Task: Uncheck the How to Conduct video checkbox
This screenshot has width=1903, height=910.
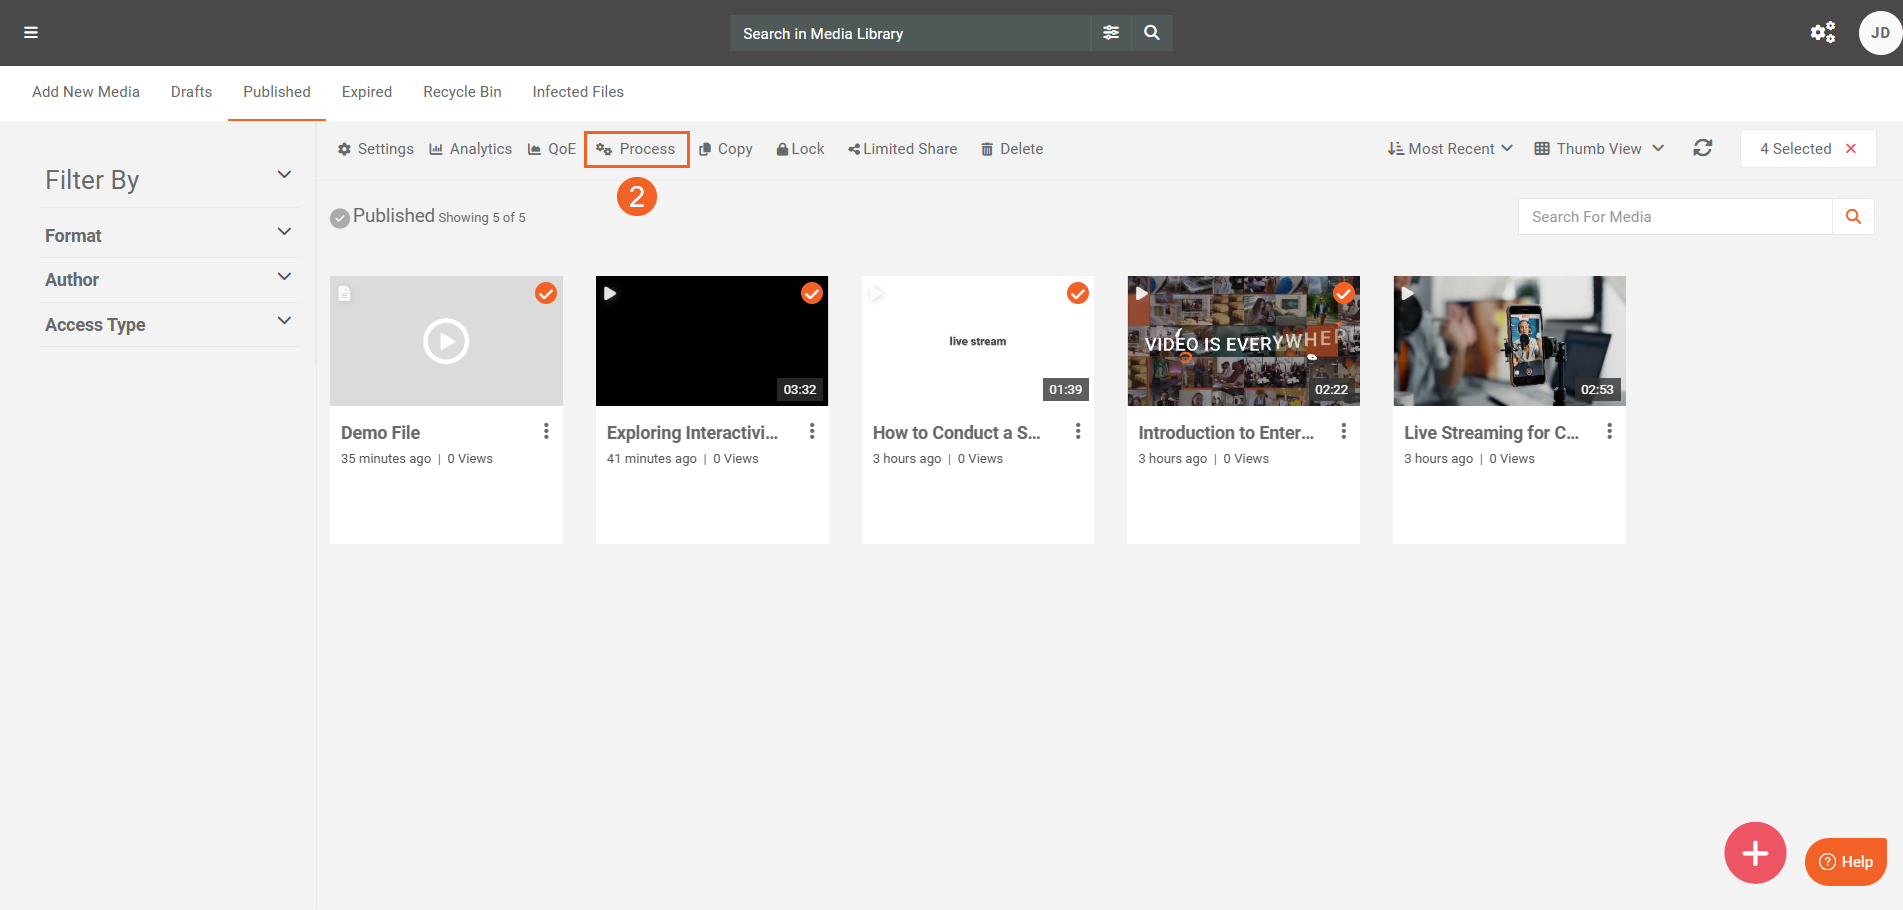Action: coord(1078,293)
